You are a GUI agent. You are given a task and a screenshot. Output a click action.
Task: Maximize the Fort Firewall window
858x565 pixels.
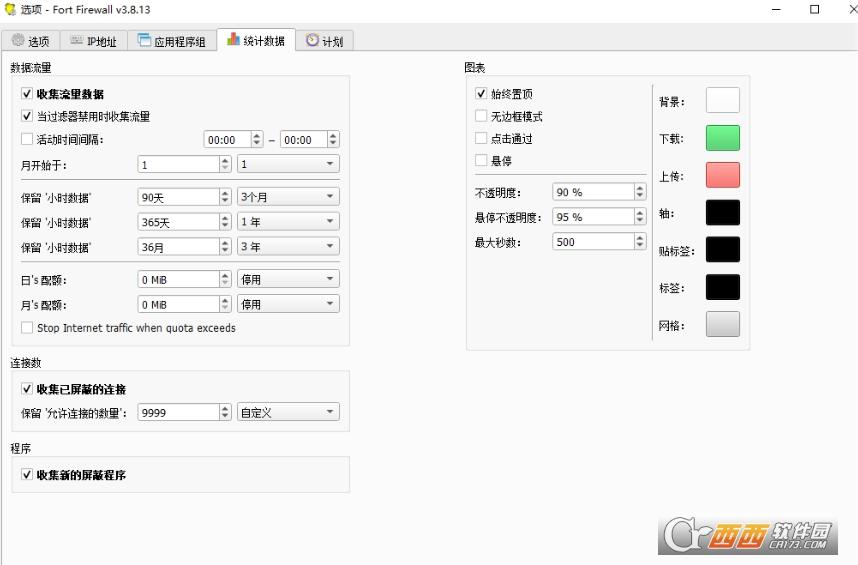pyautogui.click(x=814, y=9)
